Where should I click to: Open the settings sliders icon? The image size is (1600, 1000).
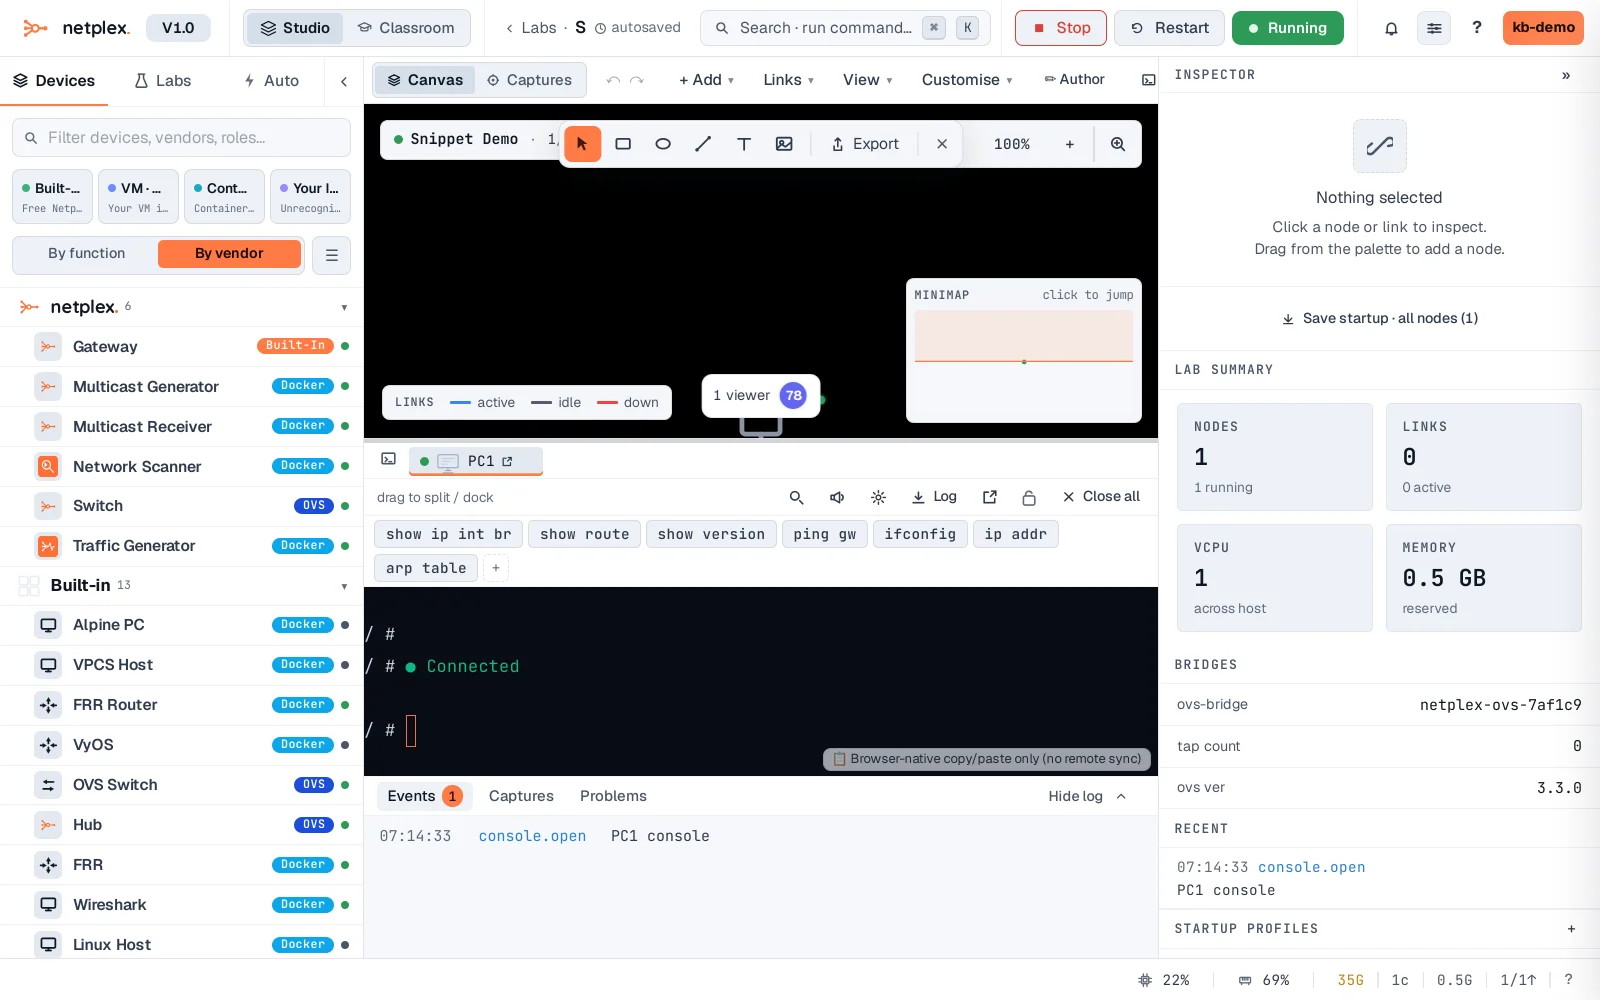pyautogui.click(x=1434, y=28)
